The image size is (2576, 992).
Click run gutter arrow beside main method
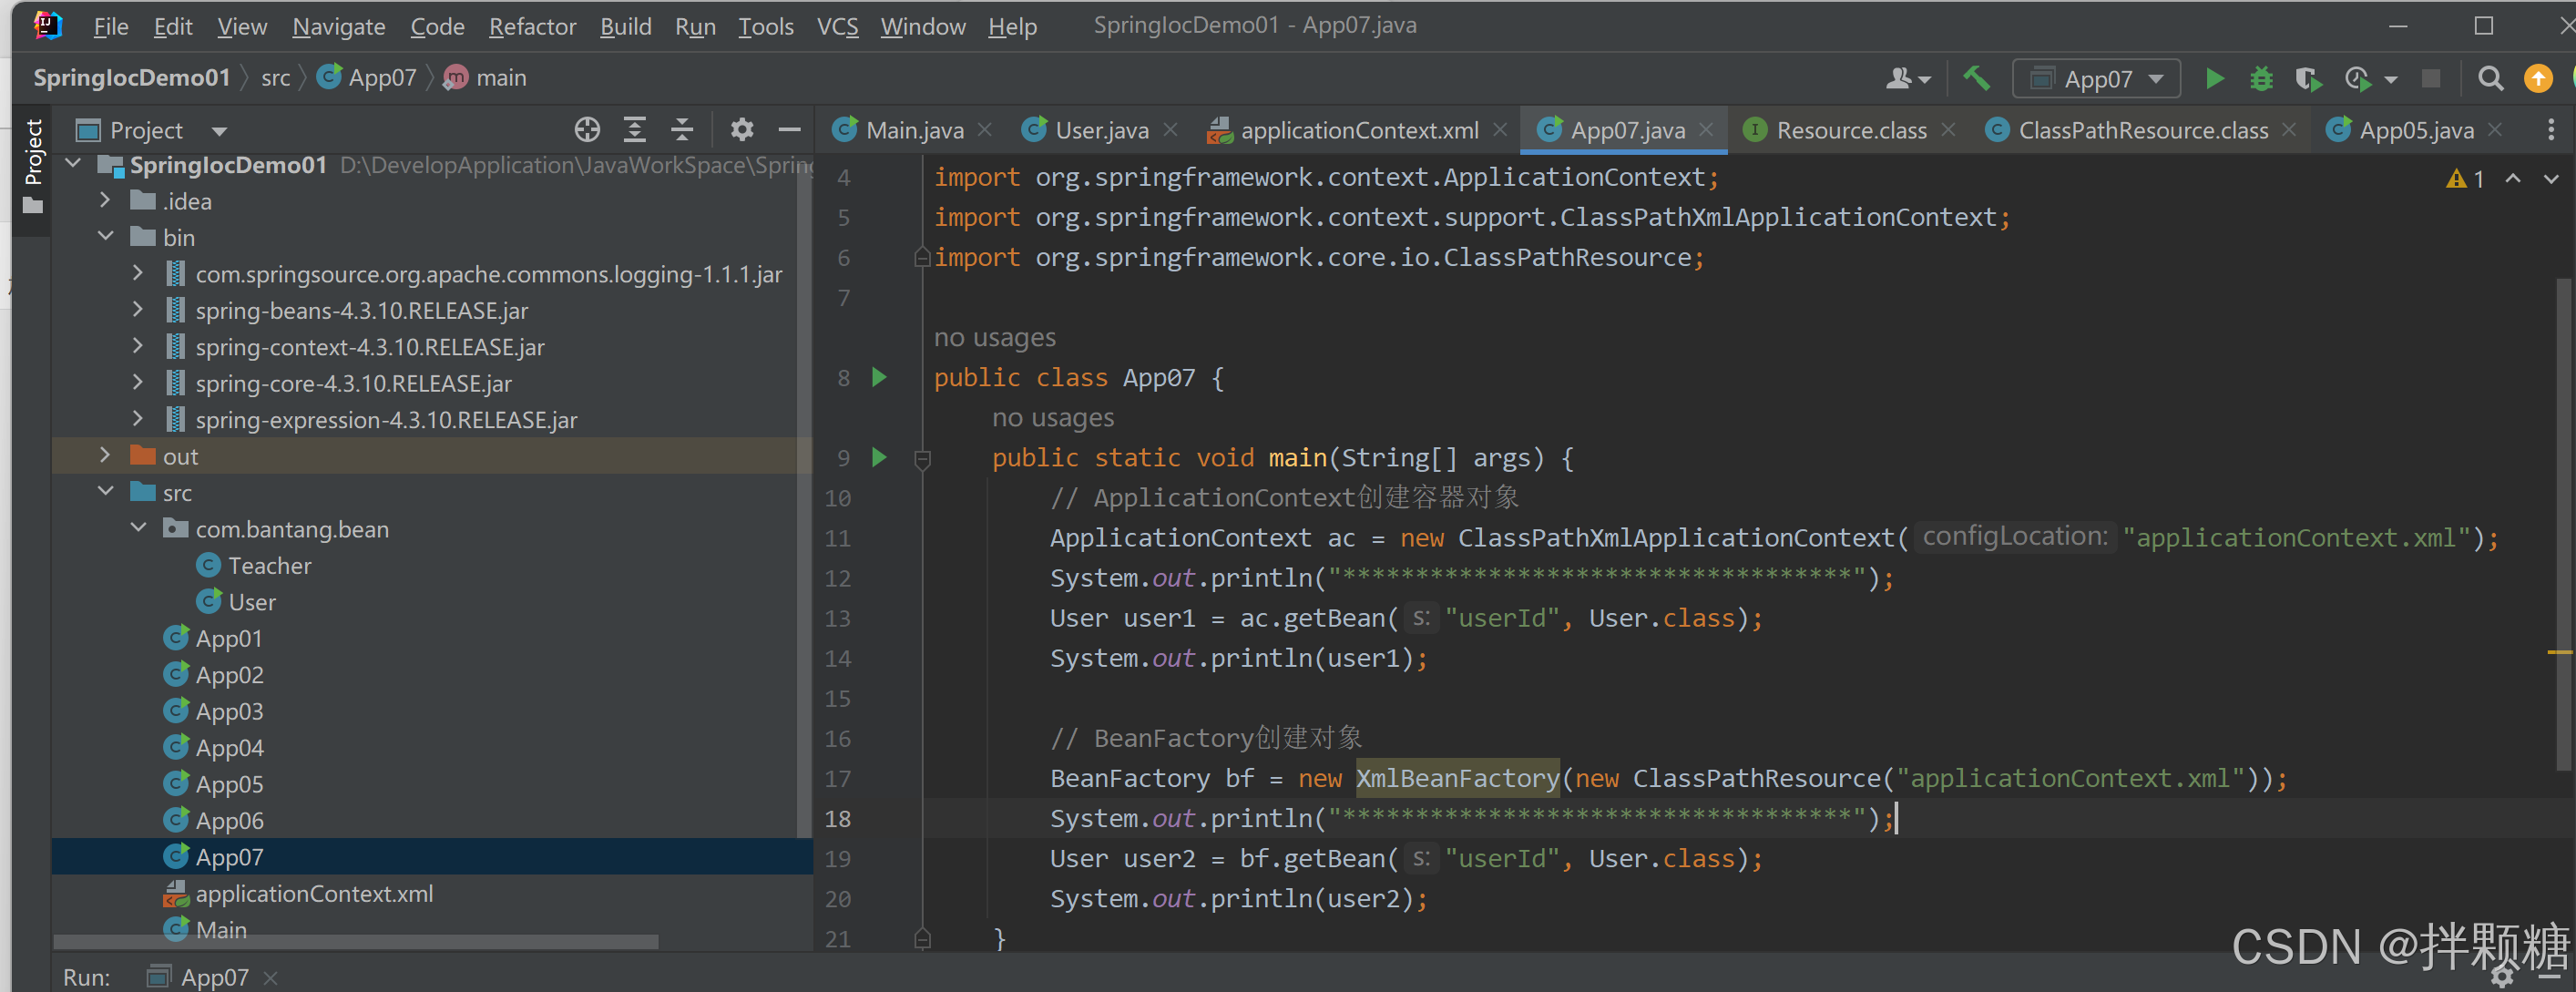coord(879,458)
